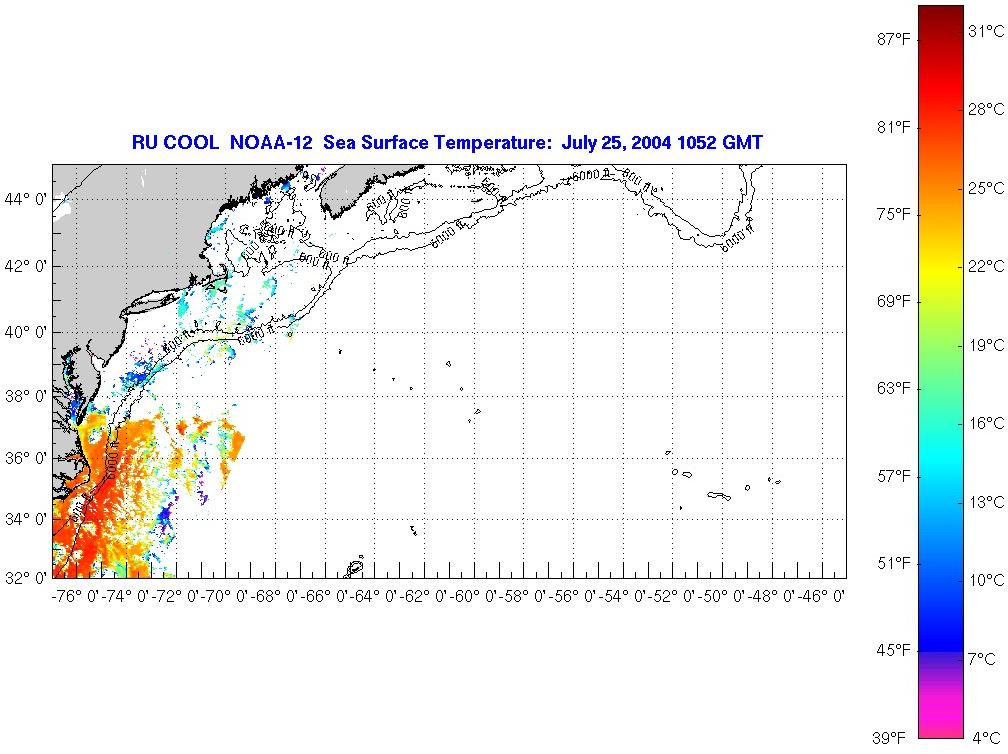
Task: Click the 81°F colorbar label
Action: coord(894,127)
